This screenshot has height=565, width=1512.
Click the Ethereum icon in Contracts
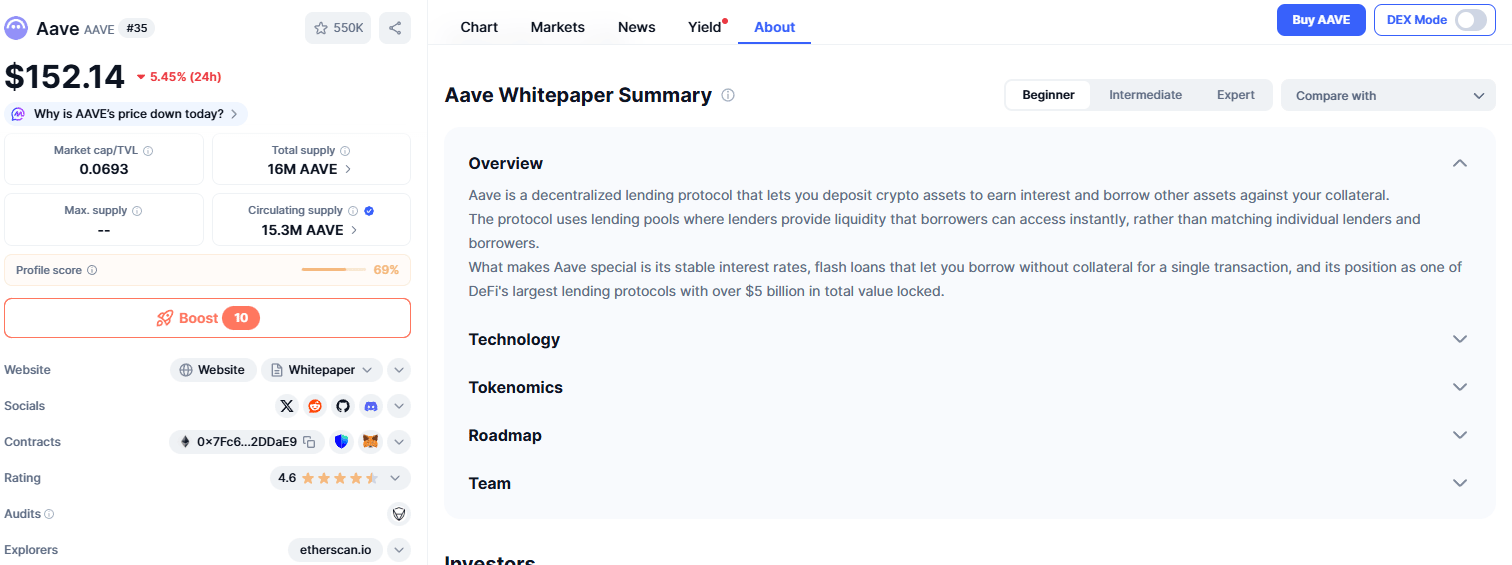(x=185, y=442)
